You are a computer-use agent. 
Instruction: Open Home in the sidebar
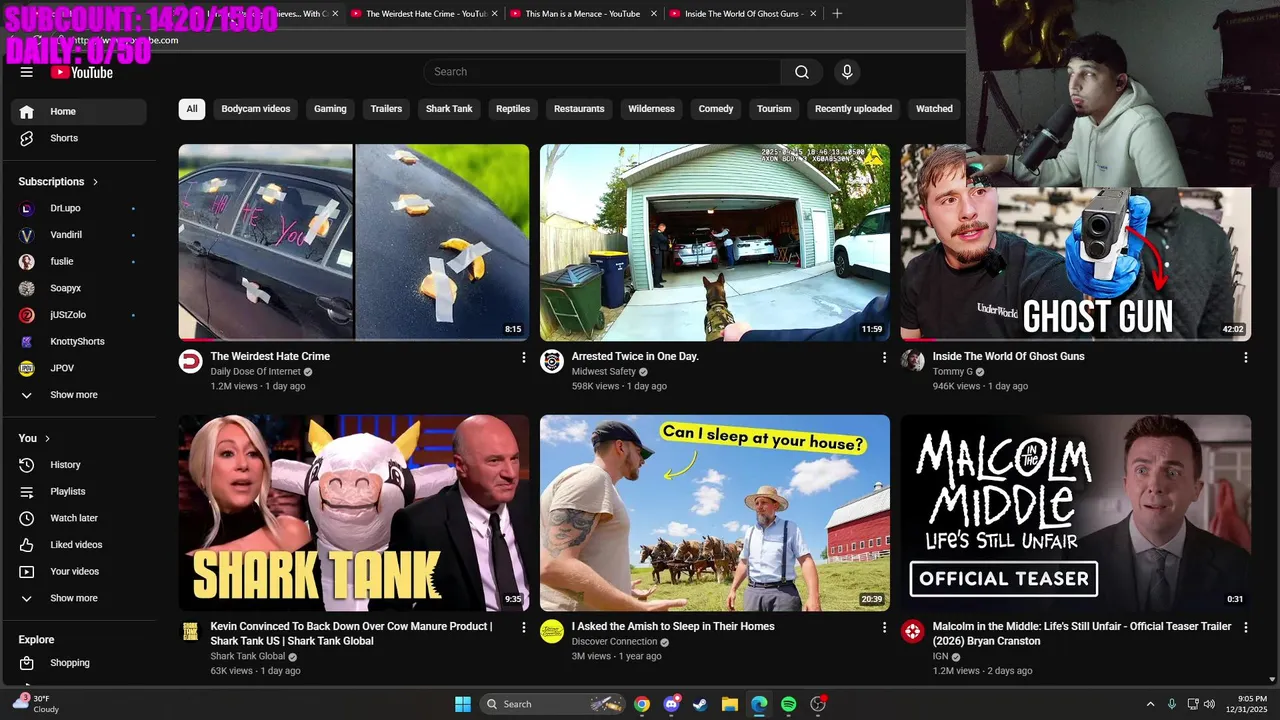pyautogui.click(x=79, y=112)
